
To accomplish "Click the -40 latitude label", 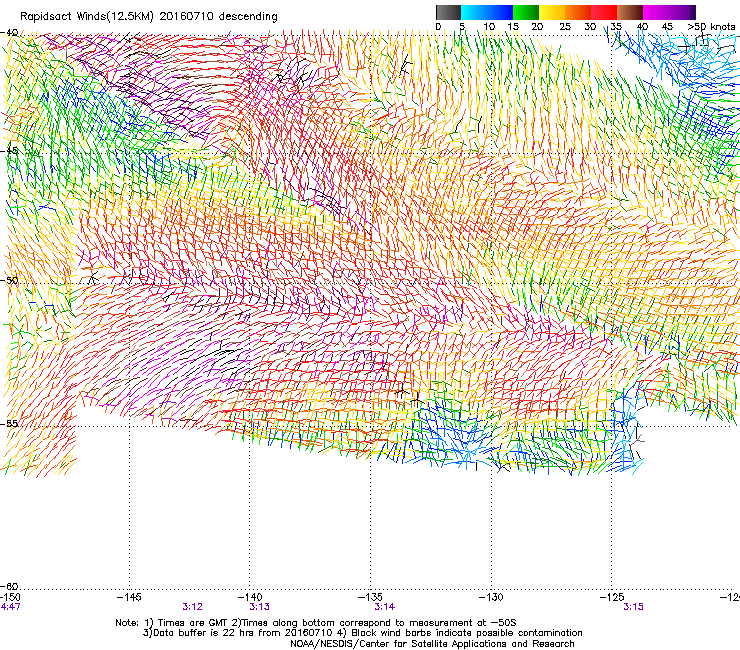I will 9,33.
